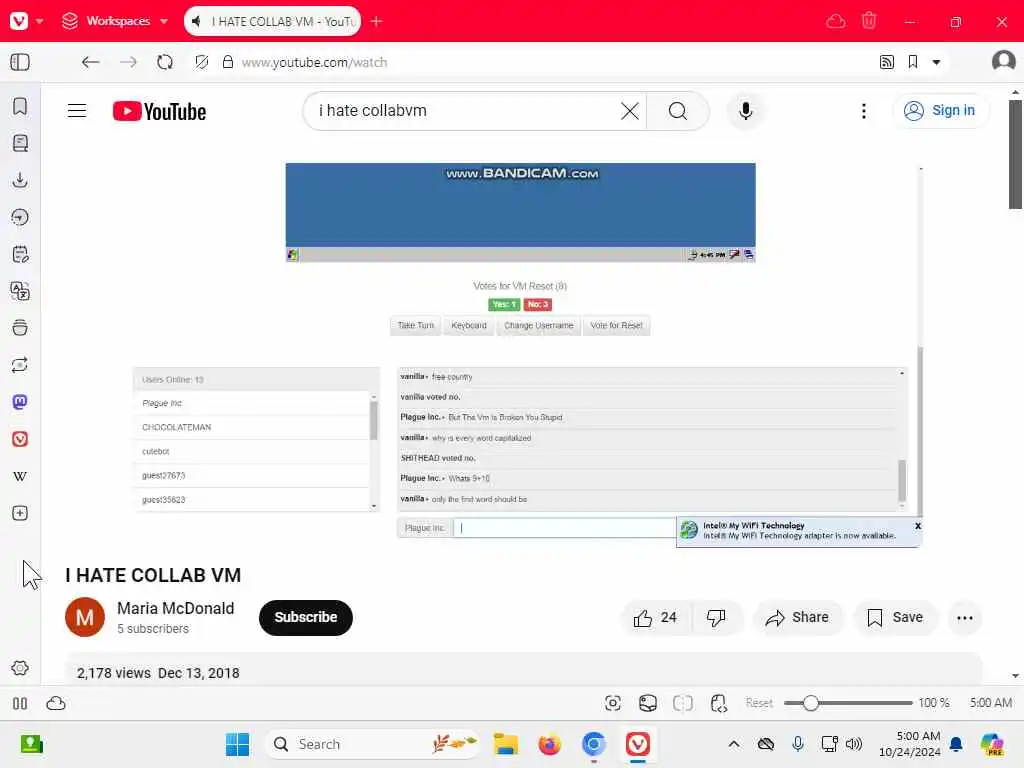Open the Vivaldi web panel
This screenshot has width=1024, height=768.
click(20, 439)
